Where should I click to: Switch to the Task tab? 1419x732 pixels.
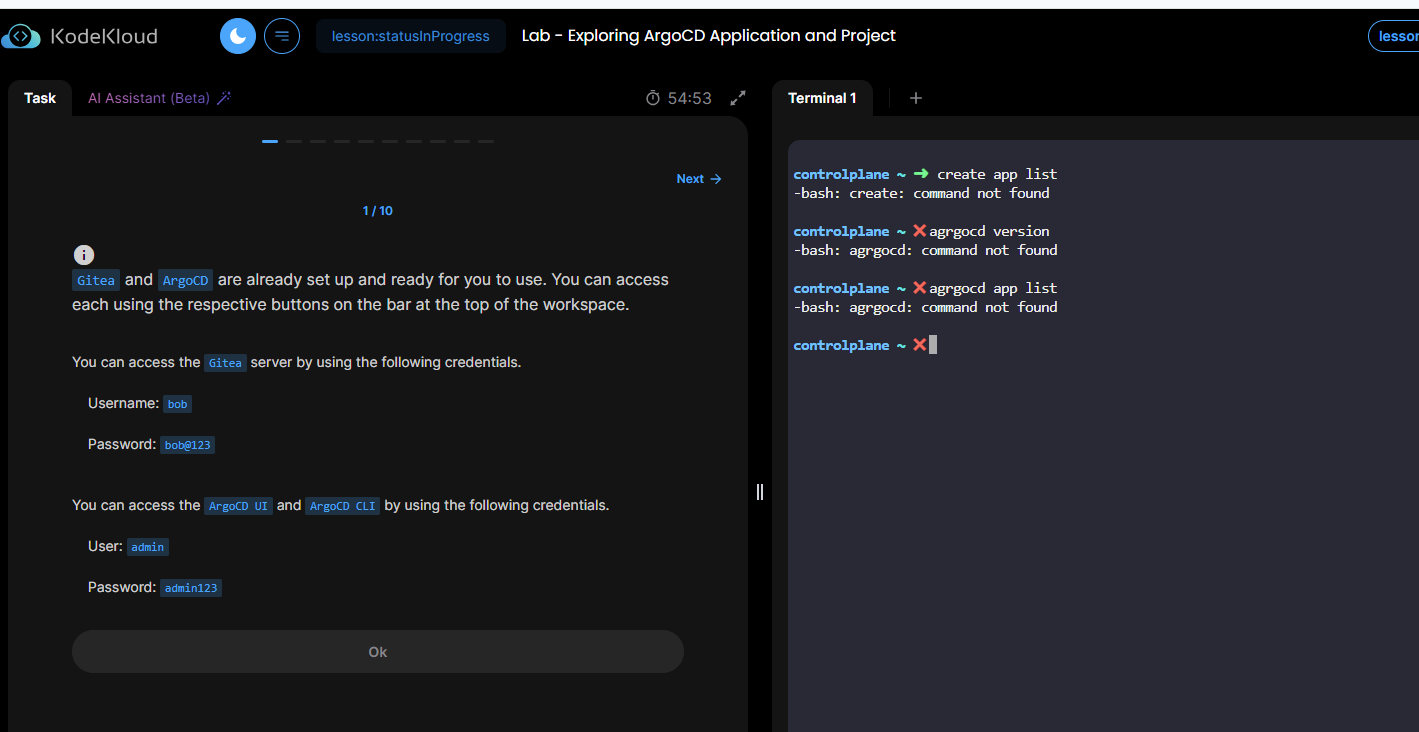[x=40, y=98]
